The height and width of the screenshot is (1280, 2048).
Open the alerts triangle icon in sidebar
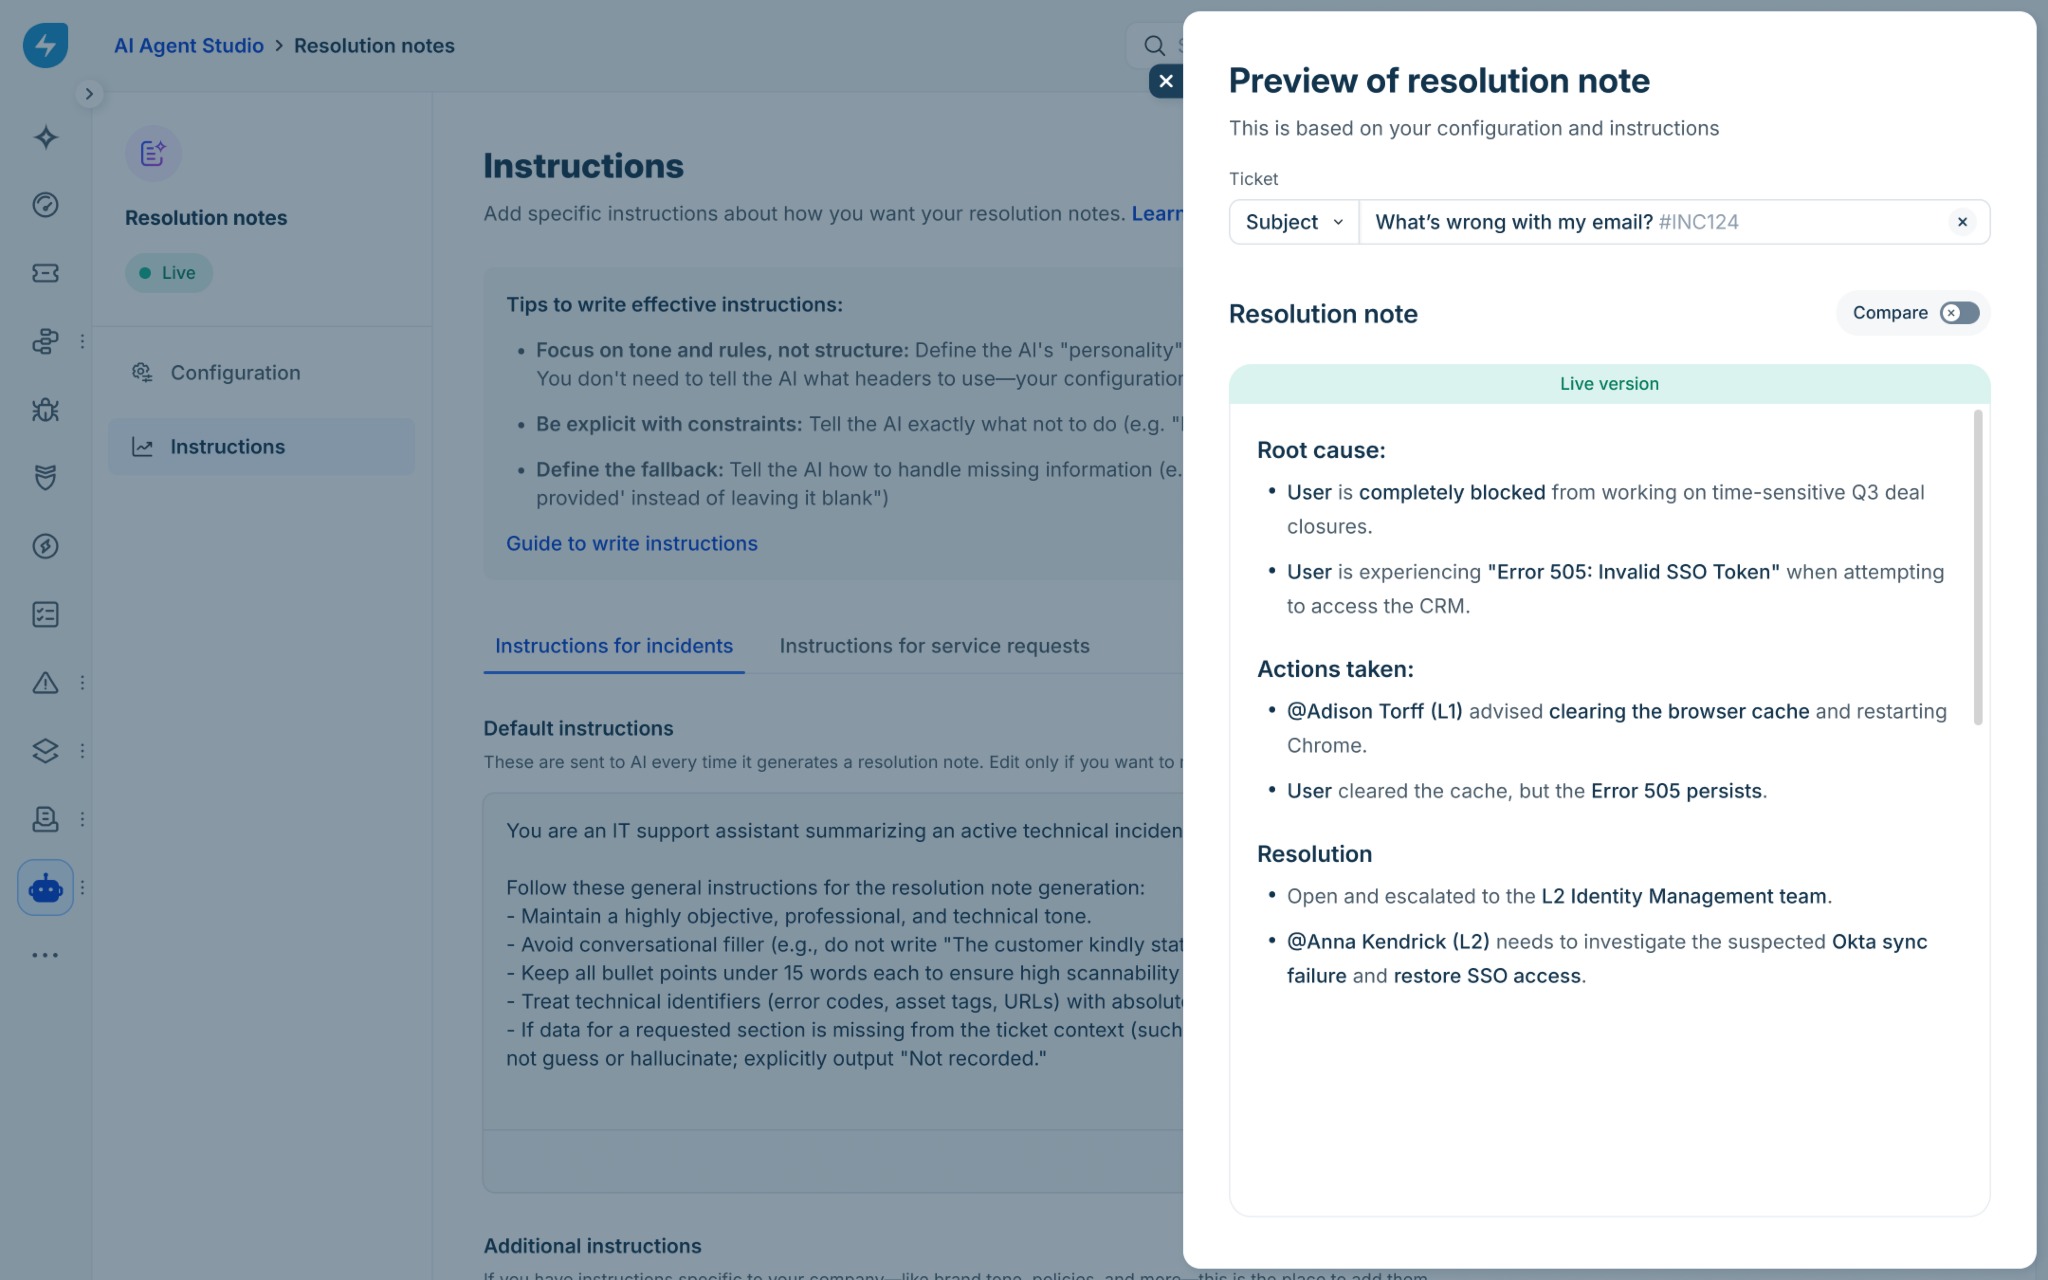(x=45, y=683)
